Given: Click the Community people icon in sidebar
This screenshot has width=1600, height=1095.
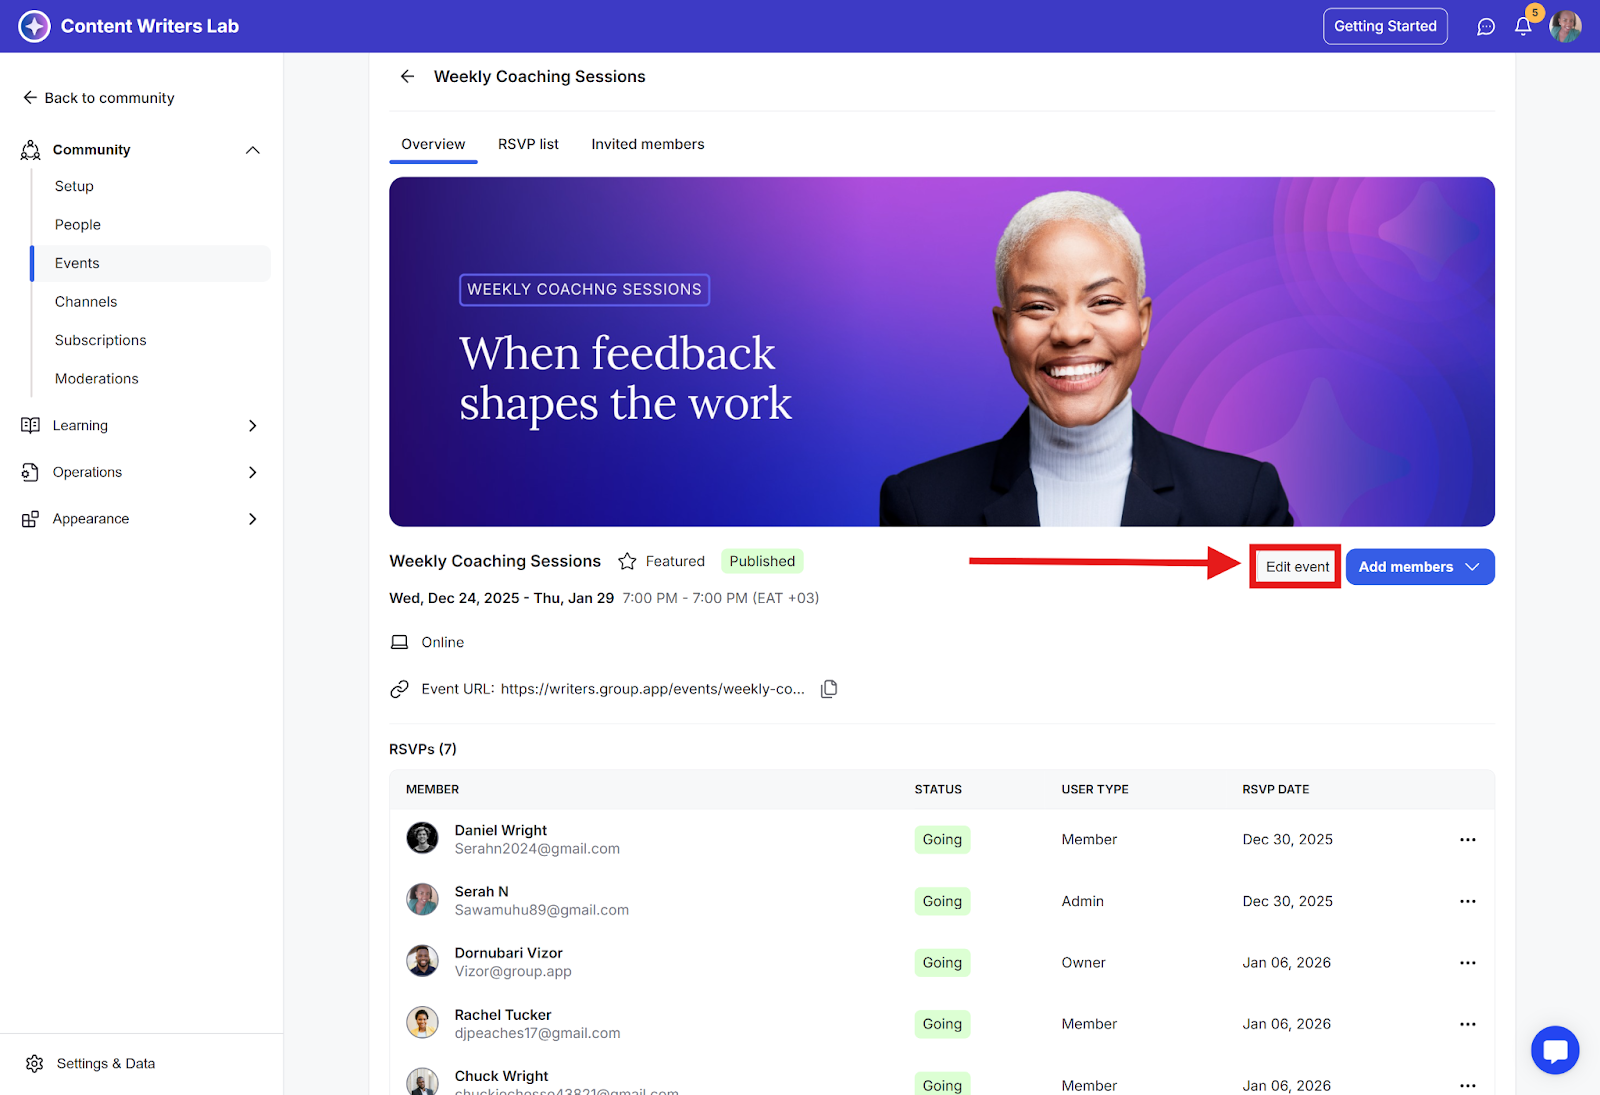Looking at the screenshot, I should coord(31,150).
